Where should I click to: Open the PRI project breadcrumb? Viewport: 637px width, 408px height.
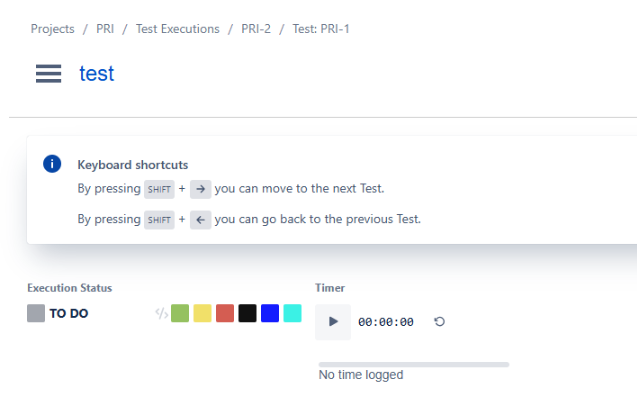pyautogui.click(x=105, y=29)
